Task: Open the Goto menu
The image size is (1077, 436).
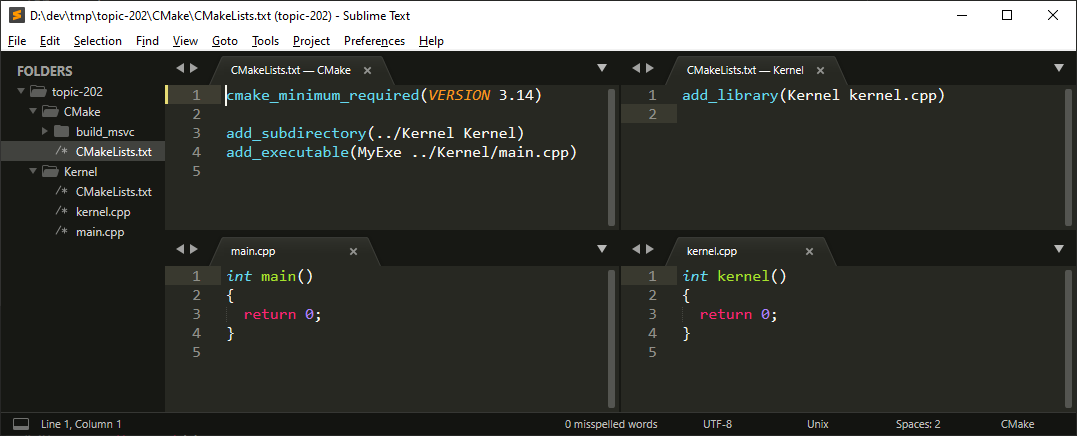Action: pos(225,41)
